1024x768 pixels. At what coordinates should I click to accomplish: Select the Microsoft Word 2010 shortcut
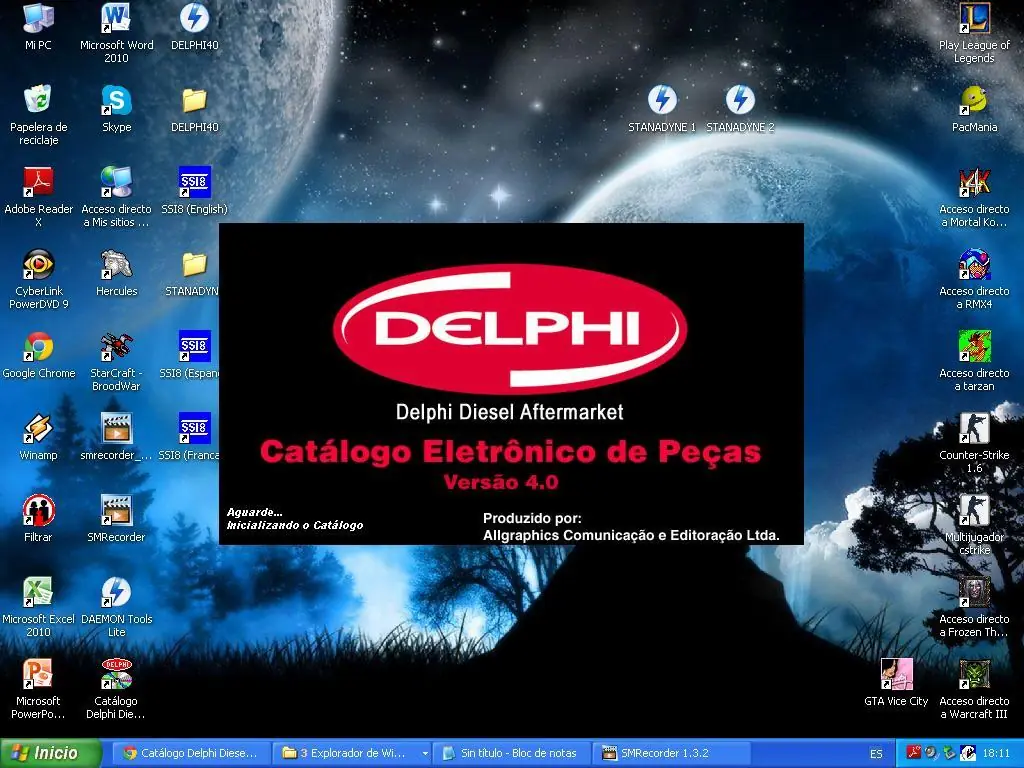tap(116, 32)
